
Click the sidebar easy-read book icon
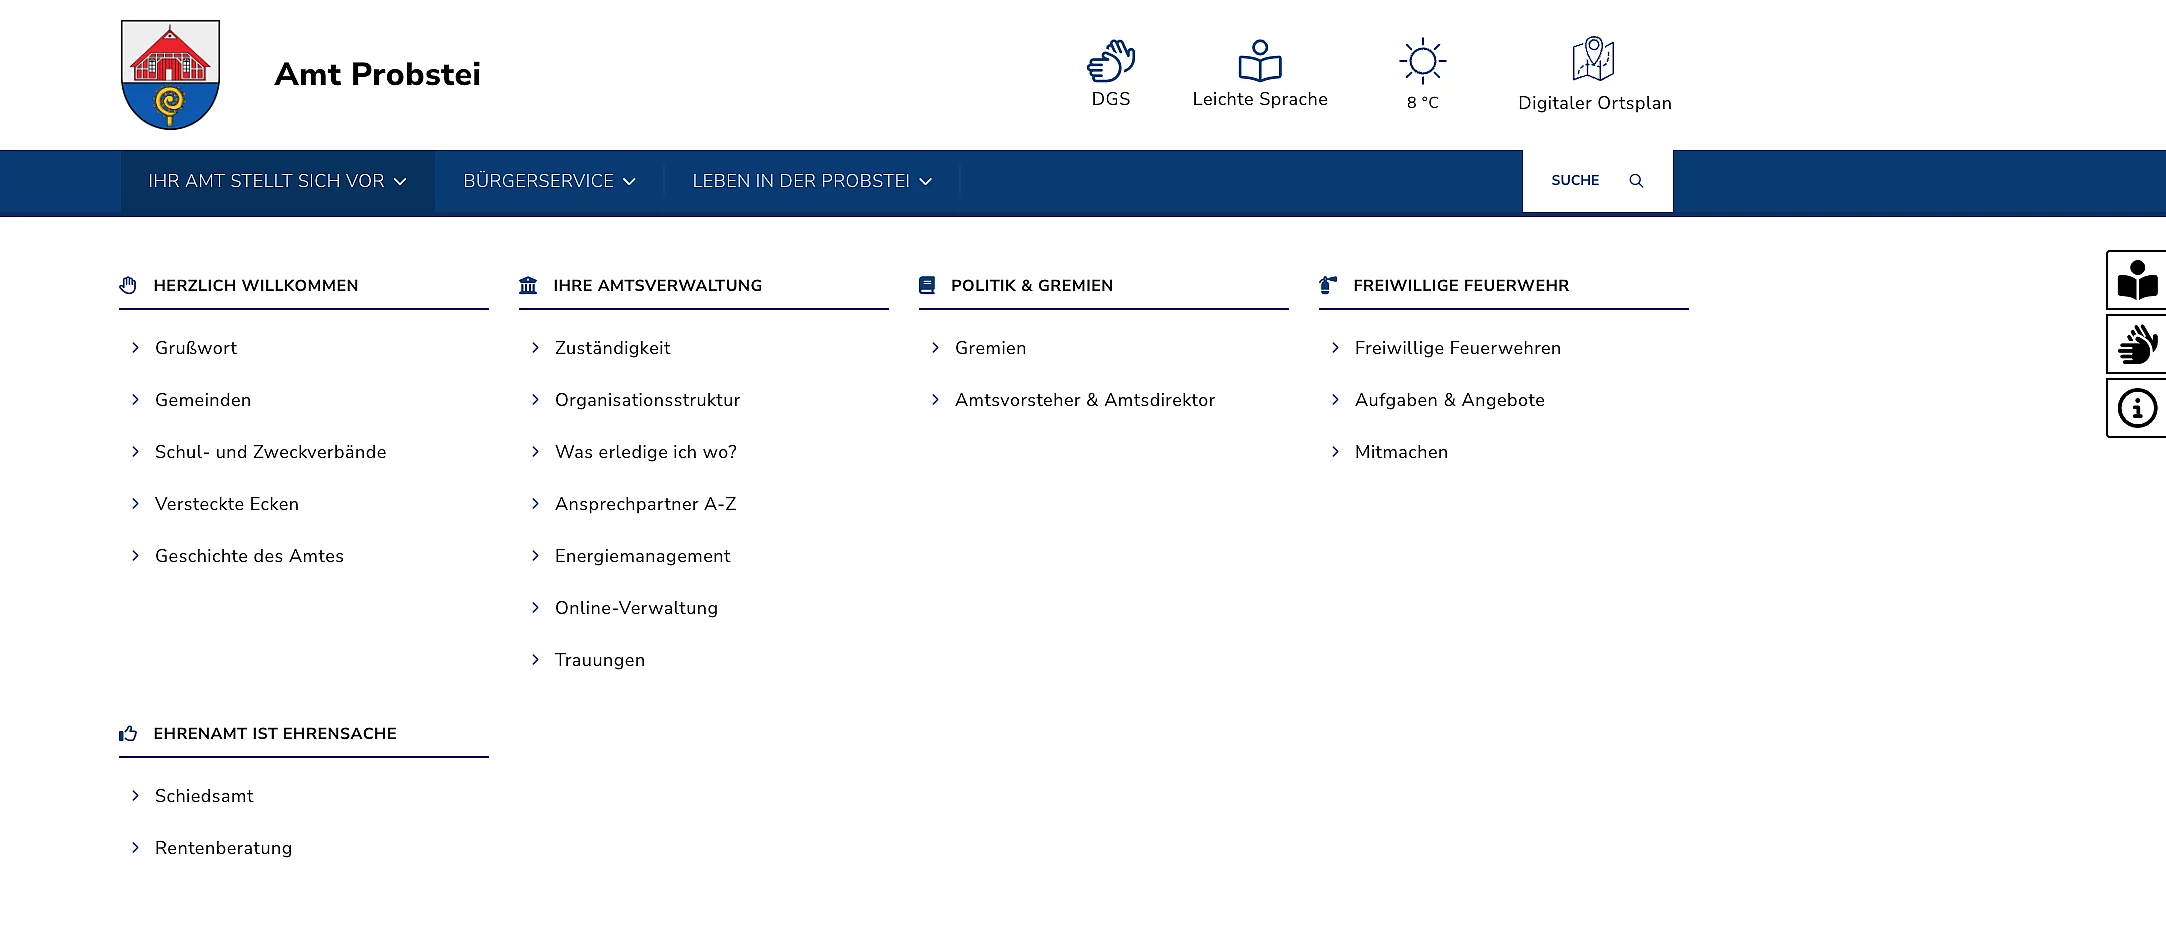(2137, 280)
